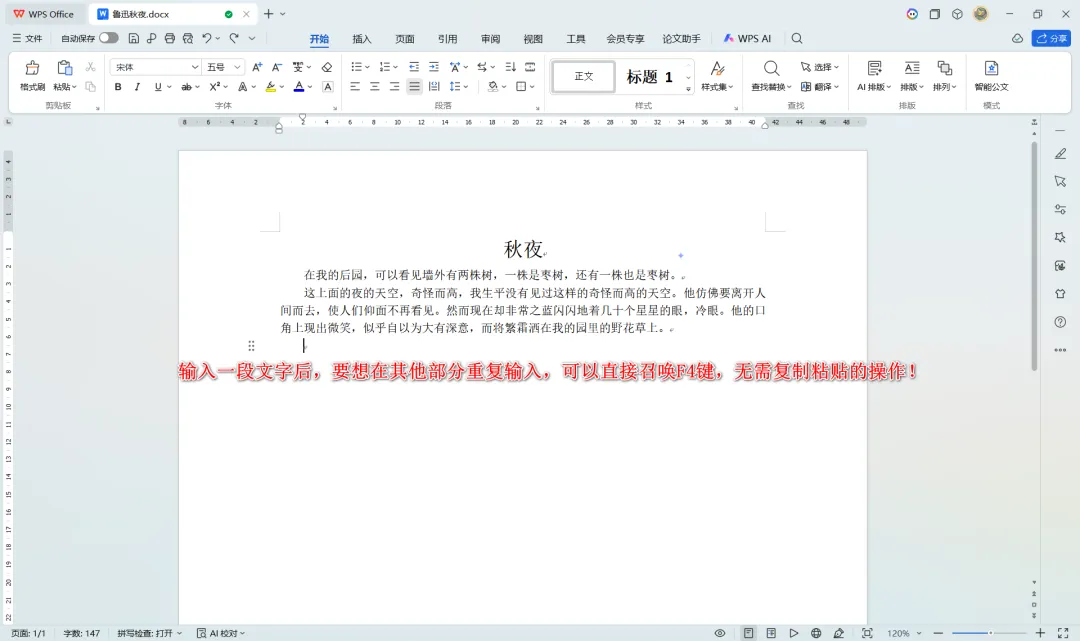
Task: Expand the font color dropdown arrow
Action: click(x=310, y=87)
